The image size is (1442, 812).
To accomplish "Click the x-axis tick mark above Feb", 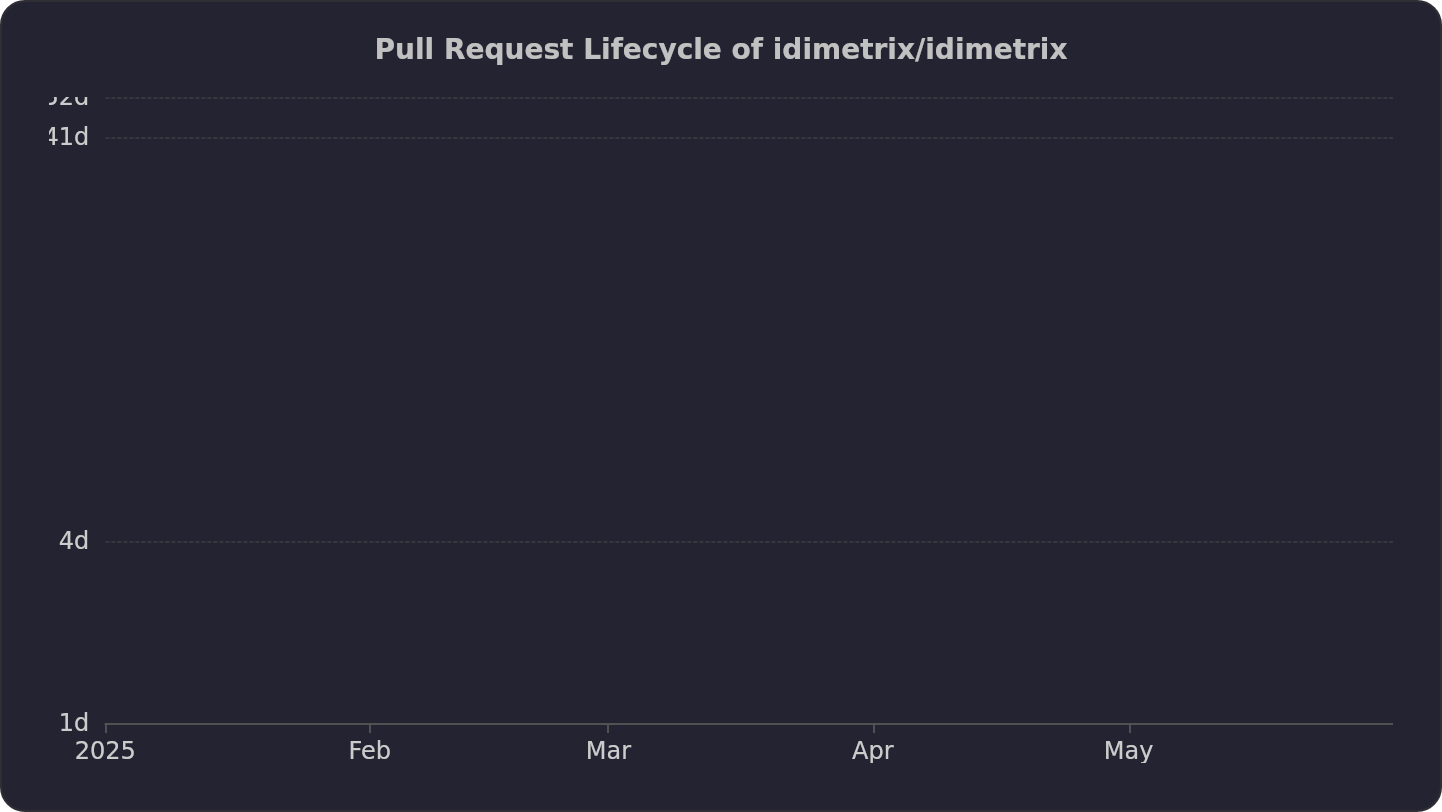I will (370, 727).
